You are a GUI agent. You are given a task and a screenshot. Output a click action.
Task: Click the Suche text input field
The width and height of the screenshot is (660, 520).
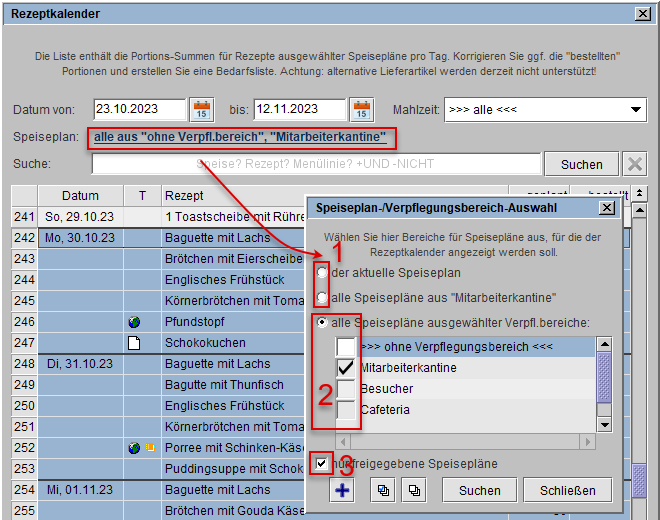pyautogui.click(x=315, y=164)
